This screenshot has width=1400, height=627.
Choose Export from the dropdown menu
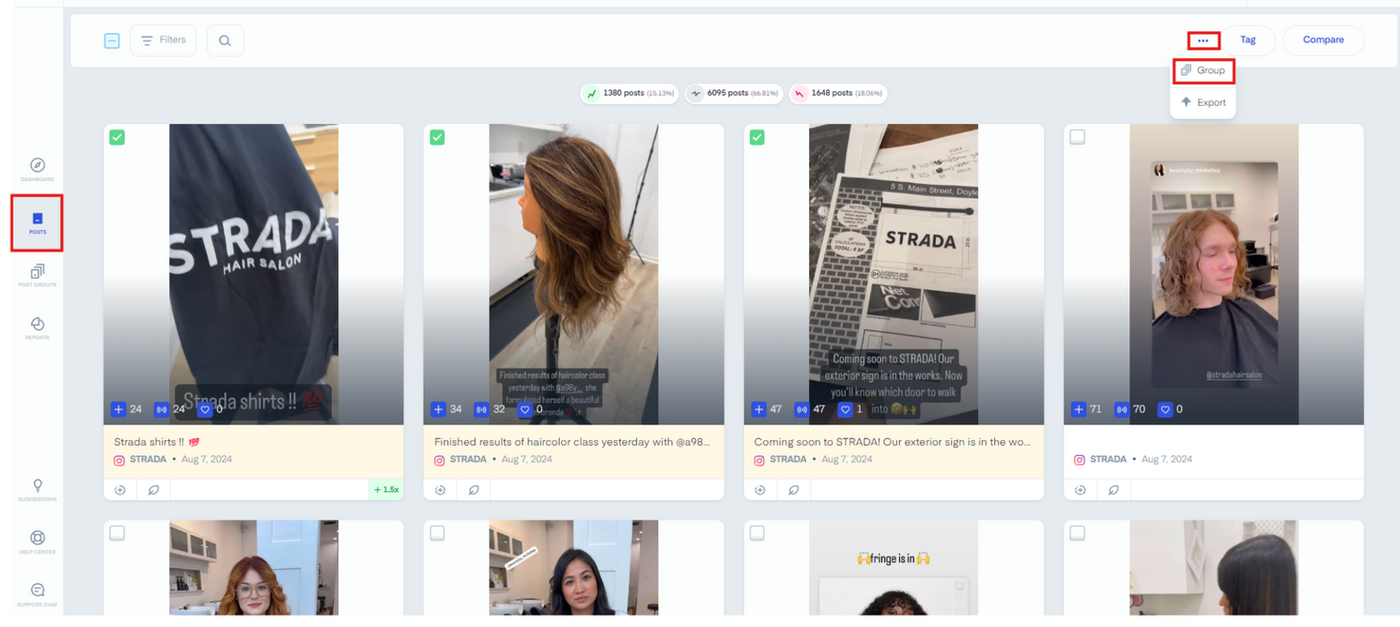click(x=1203, y=102)
